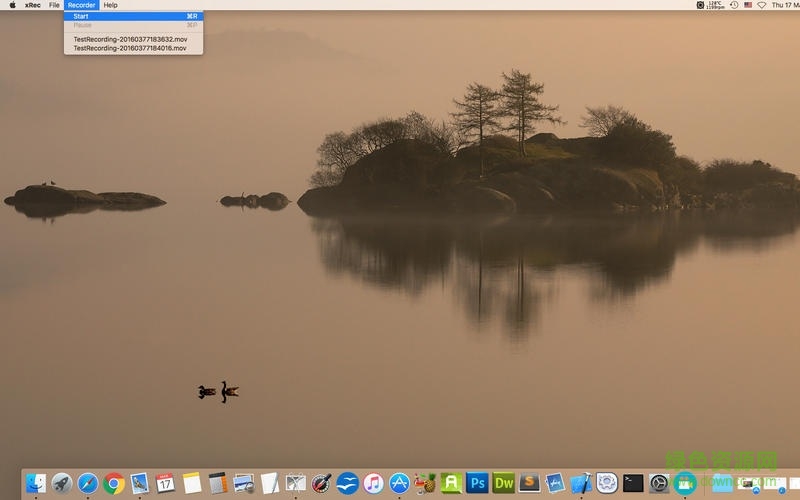Viewport: 800px width, 500px height.
Task: Open Terminal from the dock
Action: point(633,483)
